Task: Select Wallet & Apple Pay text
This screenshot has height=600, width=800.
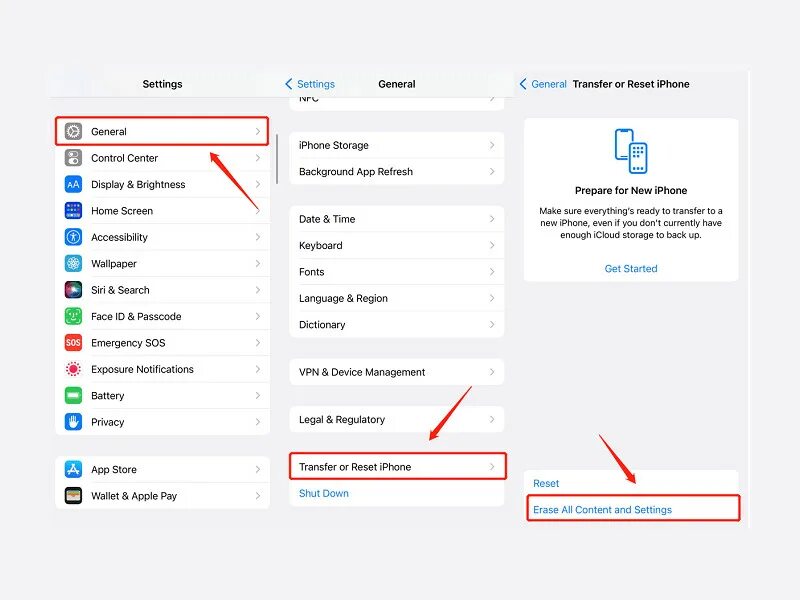Action: click(x=134, y=496)
